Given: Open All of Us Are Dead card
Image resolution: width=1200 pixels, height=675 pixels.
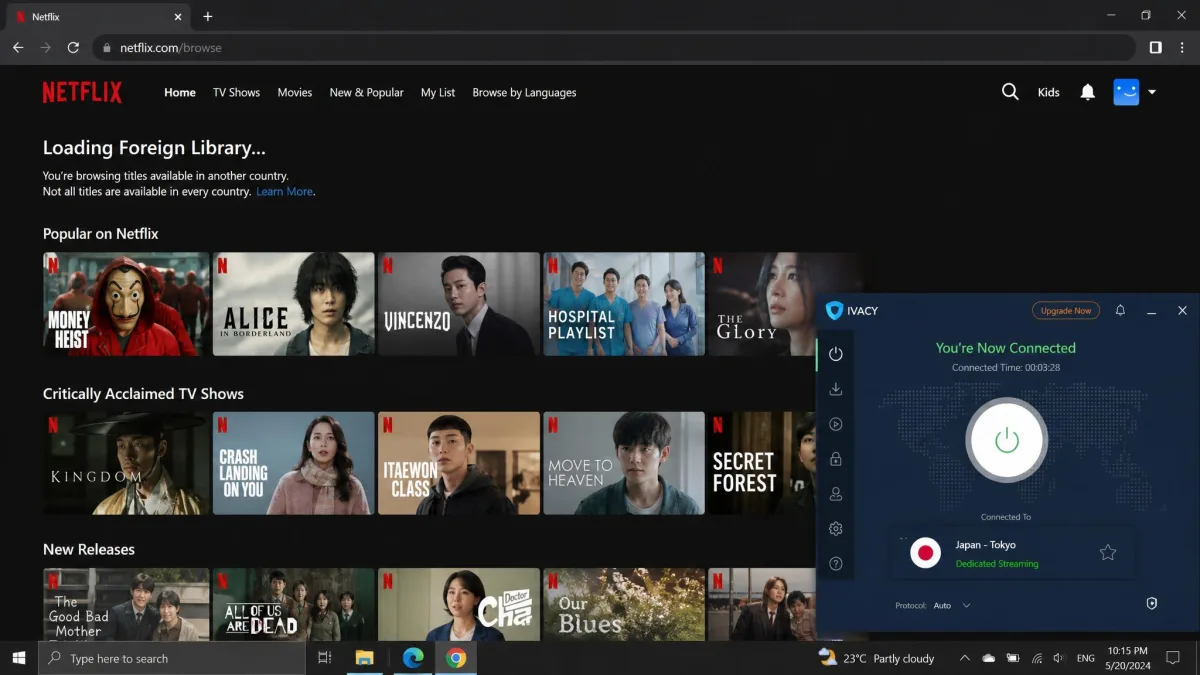Looking at the screenshot, I should [x=294, y=605].
